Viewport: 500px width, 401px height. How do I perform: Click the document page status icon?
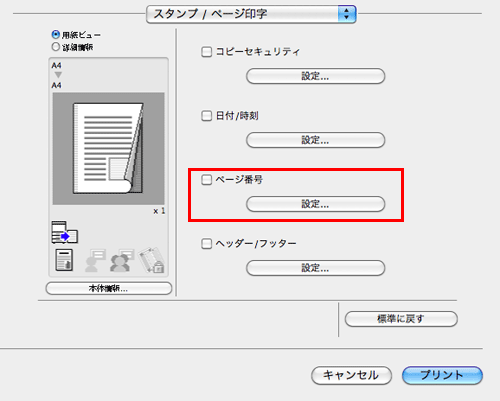click(x=64, y=260)
